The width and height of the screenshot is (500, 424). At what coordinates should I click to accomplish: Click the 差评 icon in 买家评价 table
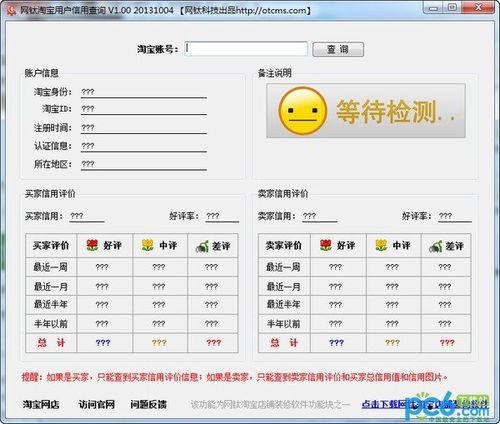click(x=202, y=246)
